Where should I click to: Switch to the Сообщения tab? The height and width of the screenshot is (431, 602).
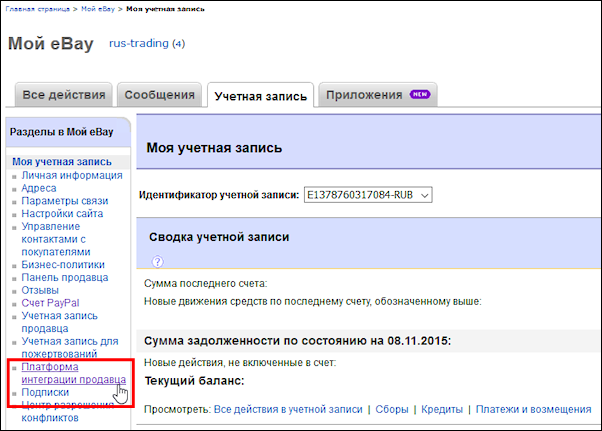point(159,95)
